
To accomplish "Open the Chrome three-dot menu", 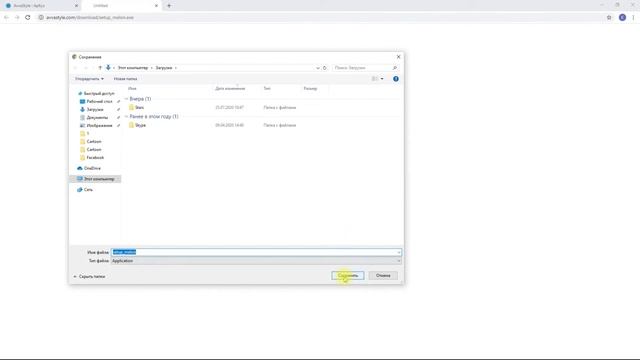I will click(x=633, y=18).
